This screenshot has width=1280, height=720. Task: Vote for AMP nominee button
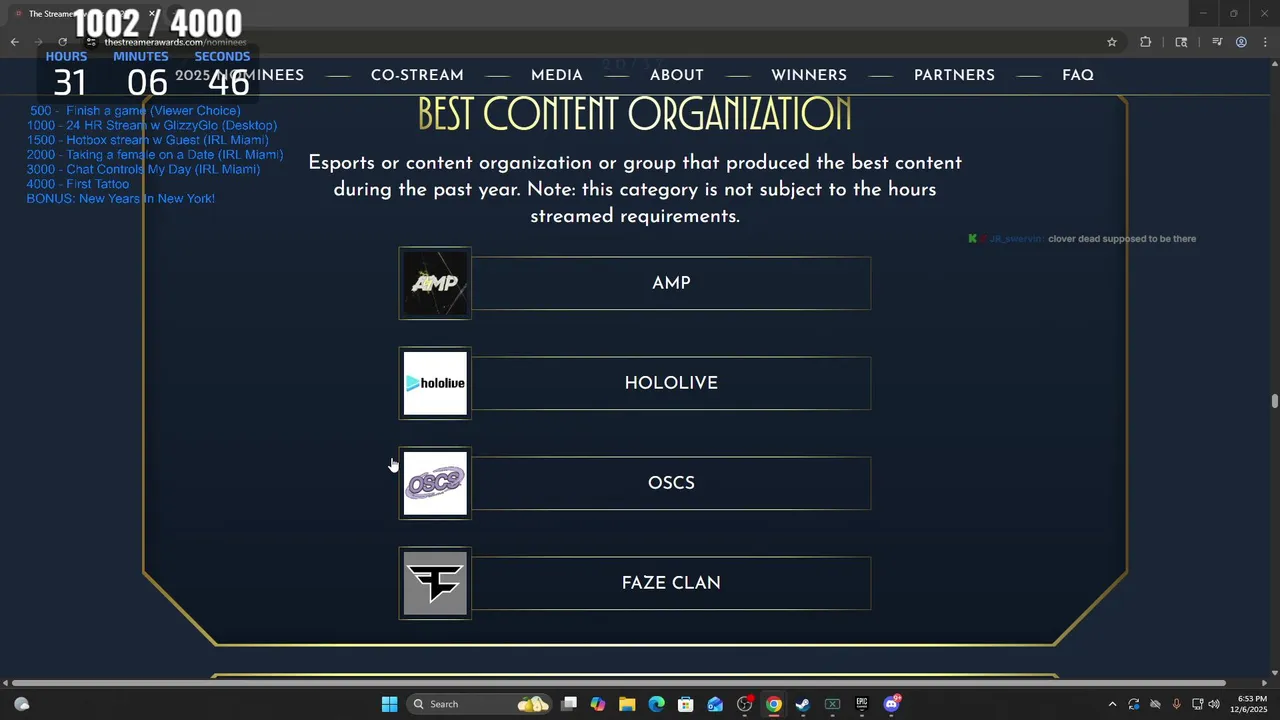point(671,283)
